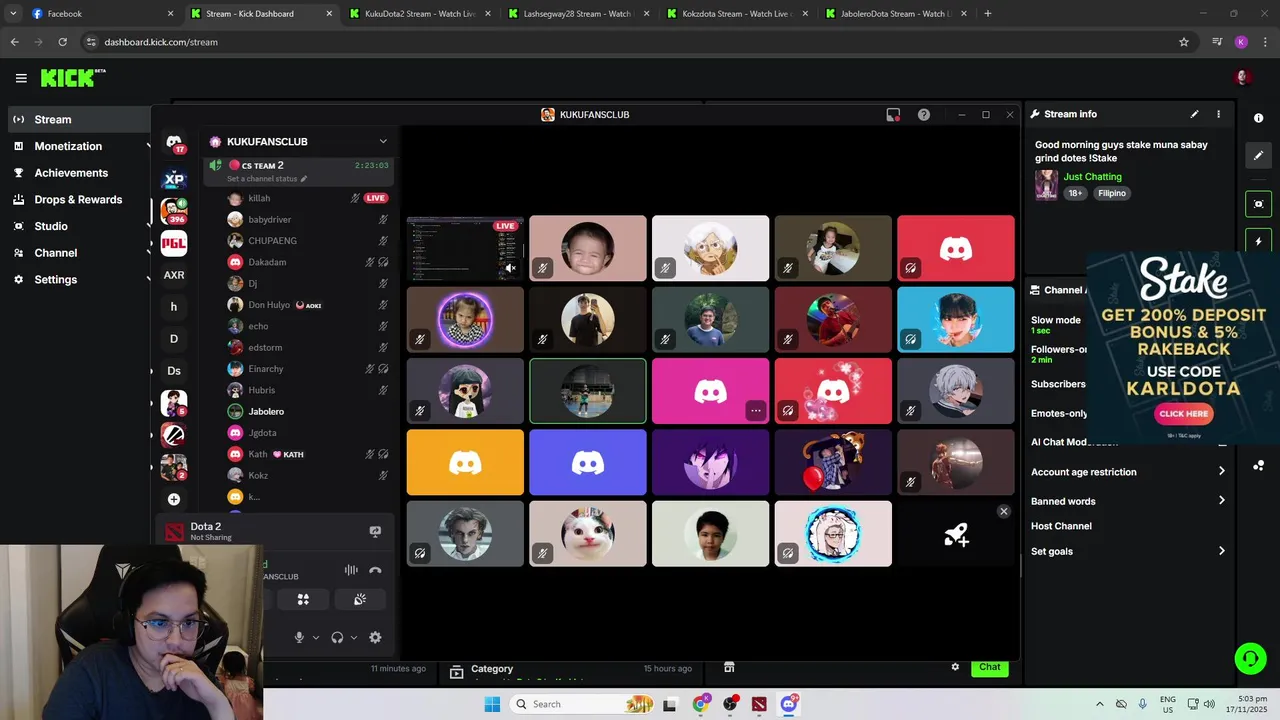Select user Jabolero in voice list
Viewport: 1280px width, 720px height.
[x=266, y=411]
